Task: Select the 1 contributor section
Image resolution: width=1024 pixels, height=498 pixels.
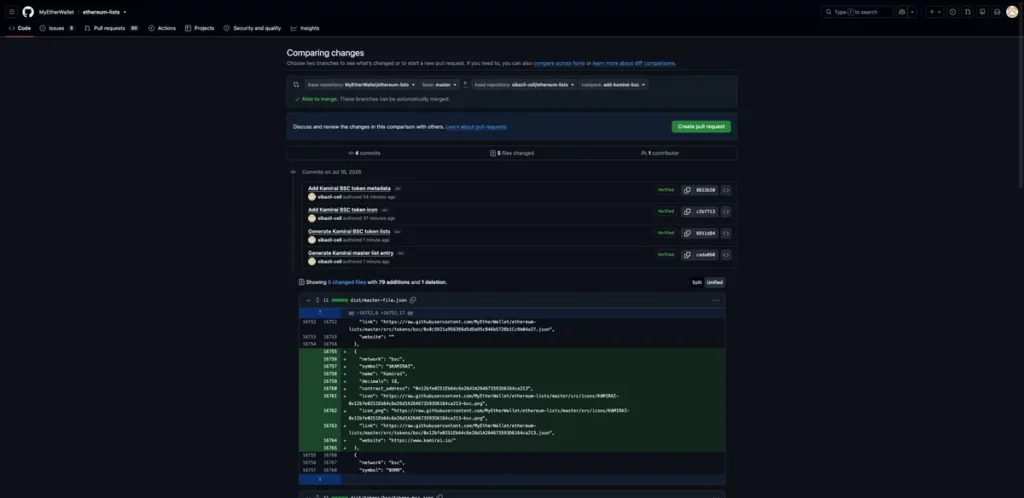Action: (x=660, y=153)
